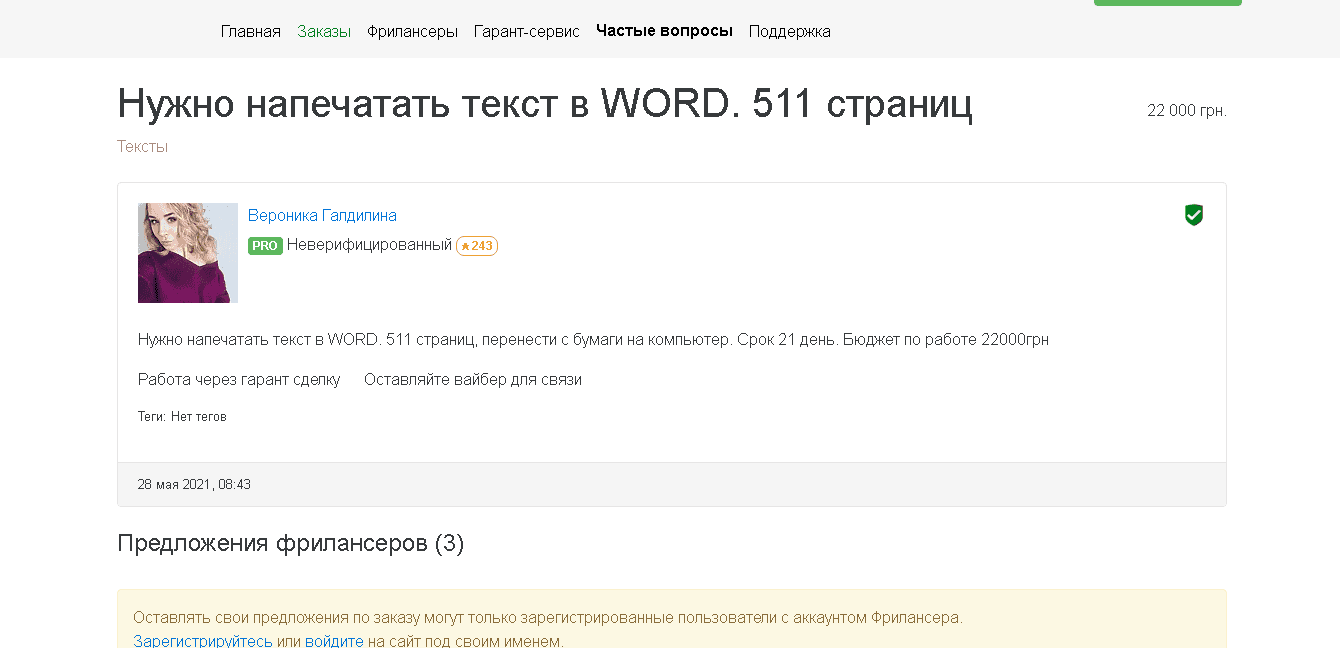Viewport: 1340px width, 648px height.
Task: Click the Тексты category link
Action: pyautogui.click(x=142, y=146)
